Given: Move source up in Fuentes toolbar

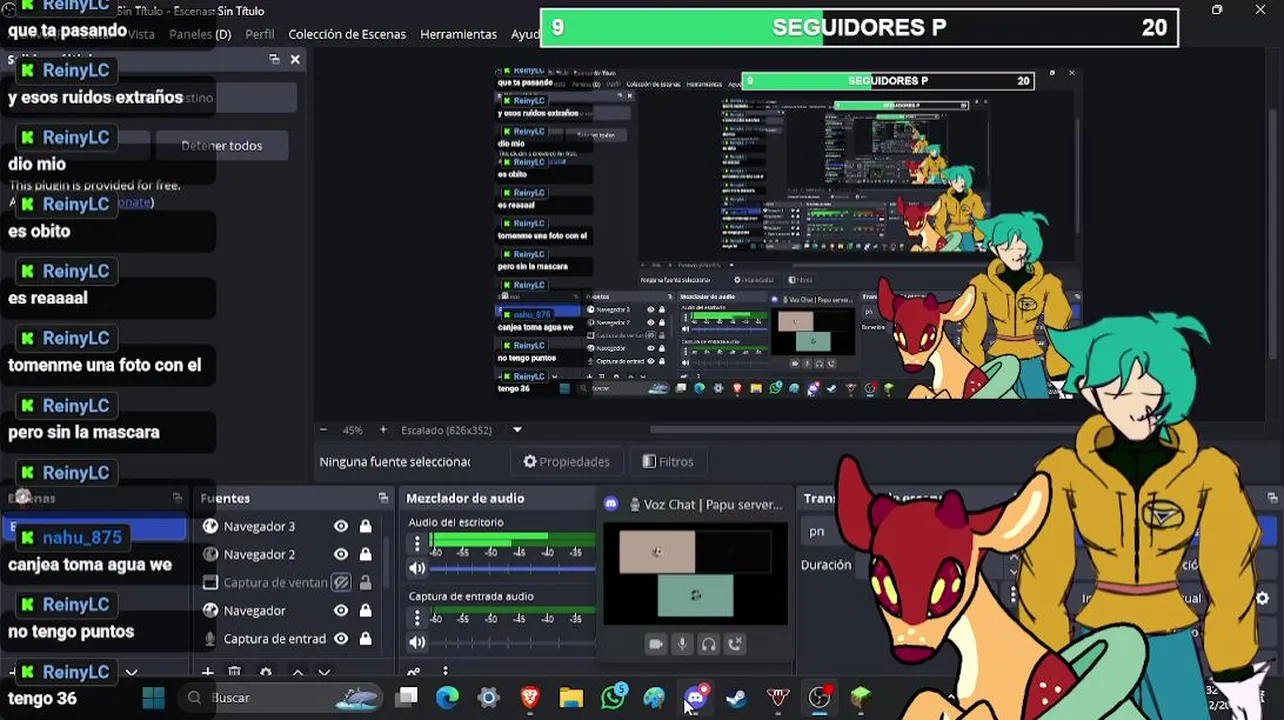Looking at the screenshot, I should (x=297, y=672).
